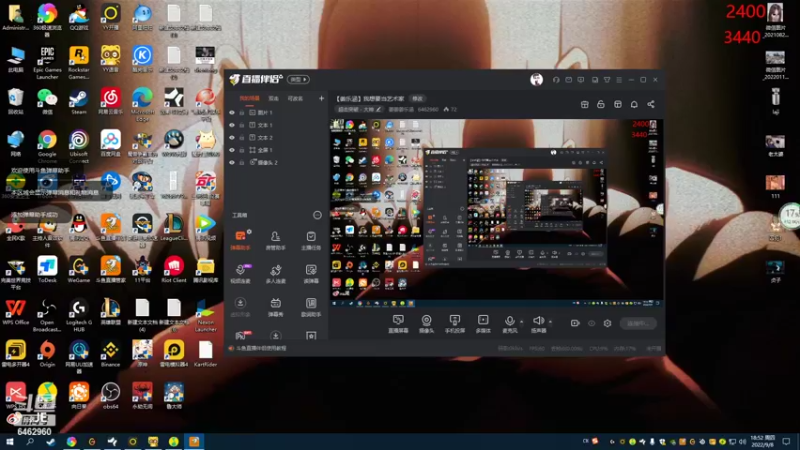Add a 直播屏幕 screen capture source
This screenshot has height=450, width=800.
coord(398,323)
